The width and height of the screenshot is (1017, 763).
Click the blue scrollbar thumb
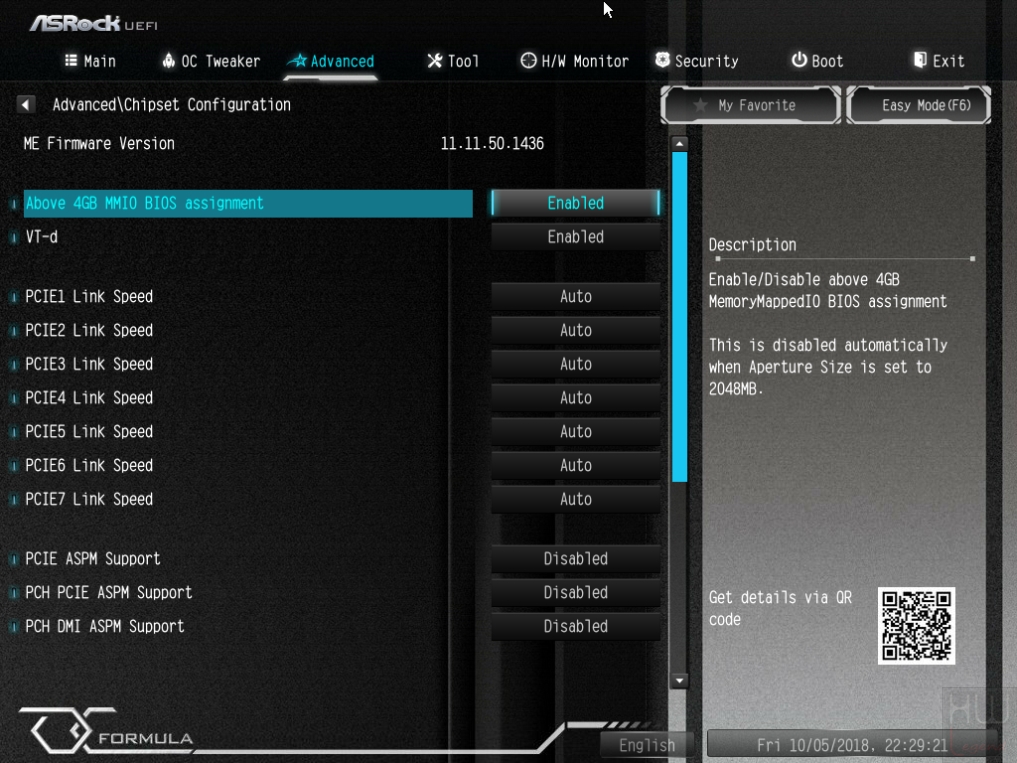tap(679, 317)
